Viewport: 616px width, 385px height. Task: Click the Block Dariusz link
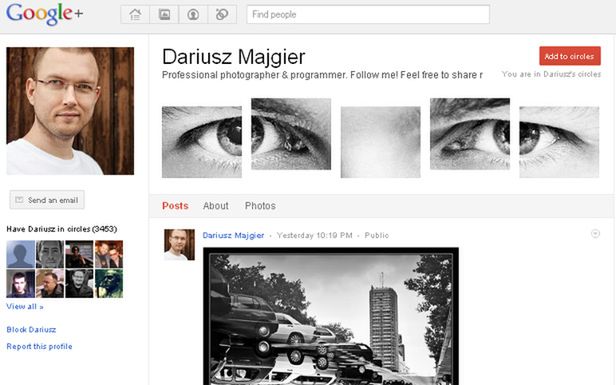(x=31, y=330)
